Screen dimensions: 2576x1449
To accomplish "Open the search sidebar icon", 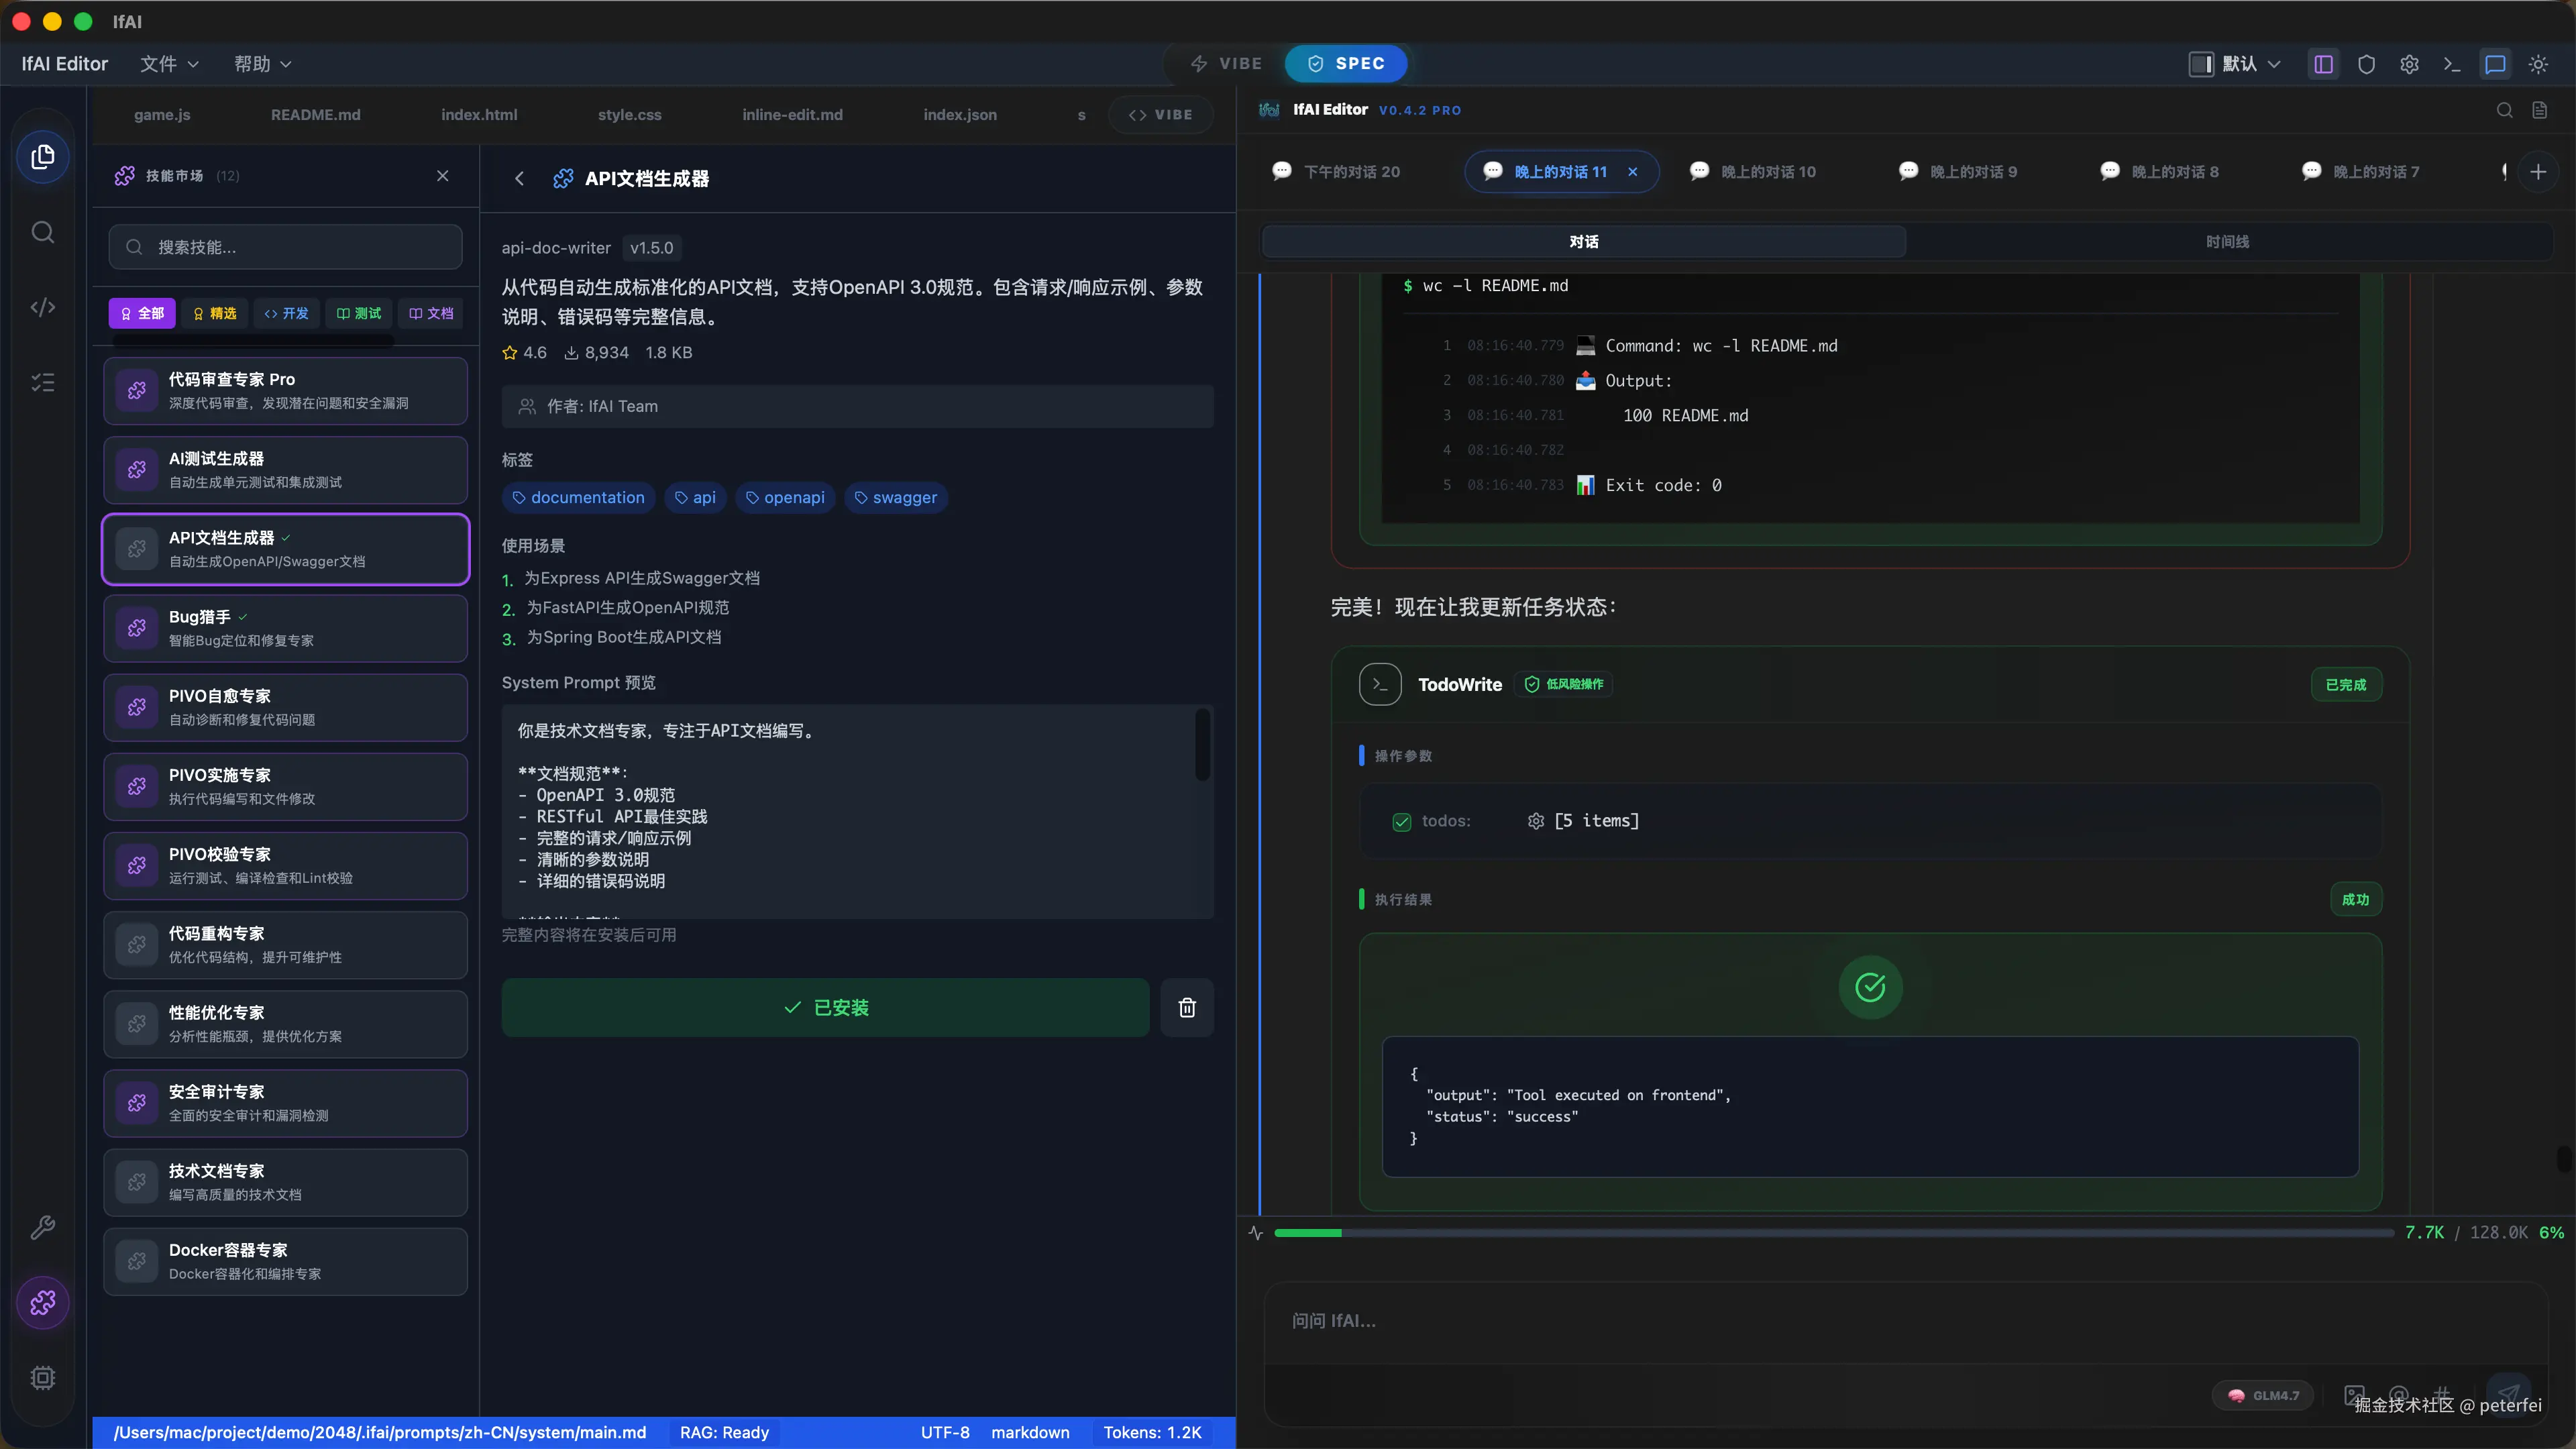I will pos(42,232).
